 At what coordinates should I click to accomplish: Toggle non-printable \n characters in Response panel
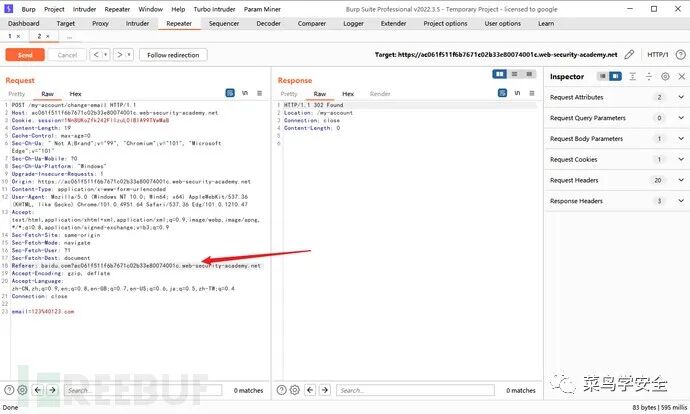point(518,93)
